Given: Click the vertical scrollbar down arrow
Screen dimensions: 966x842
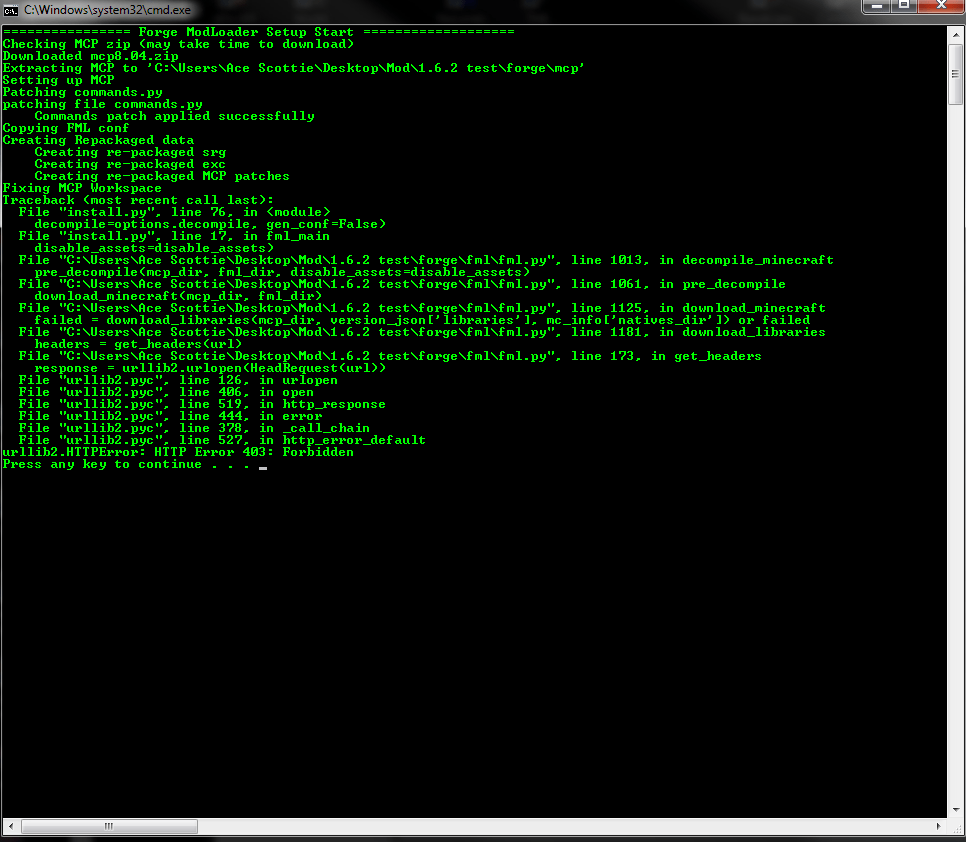Looking at the screenshot, I should 956,809.
